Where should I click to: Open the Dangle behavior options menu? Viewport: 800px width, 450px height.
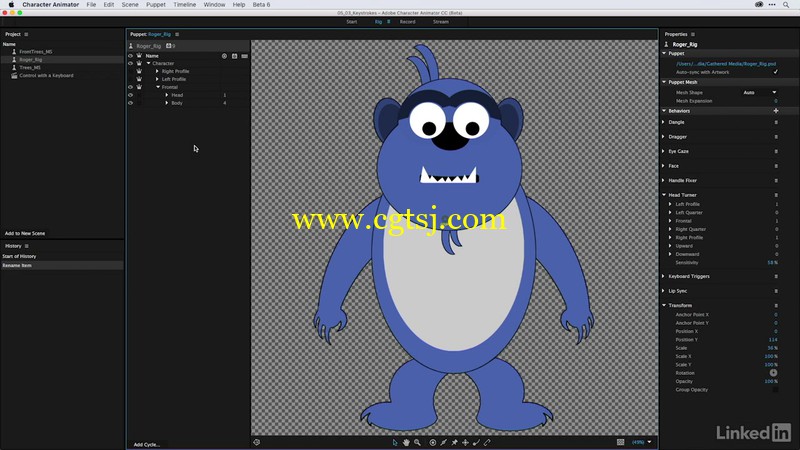coord(776,122)
